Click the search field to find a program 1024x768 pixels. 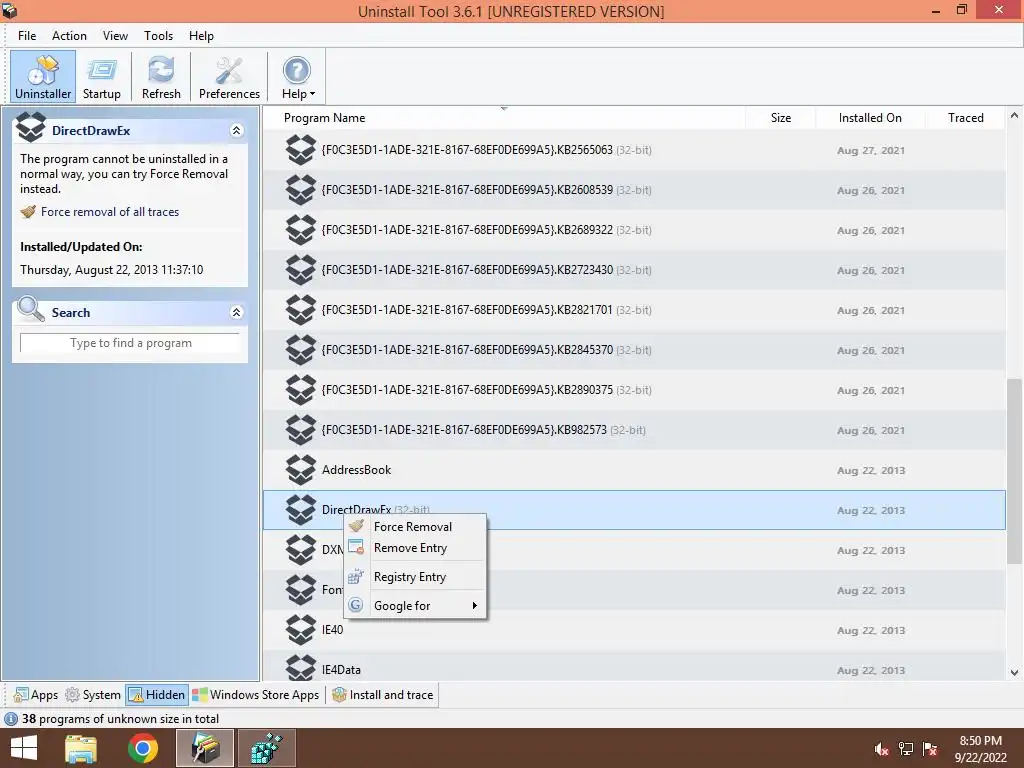click(x=131, y=343)
